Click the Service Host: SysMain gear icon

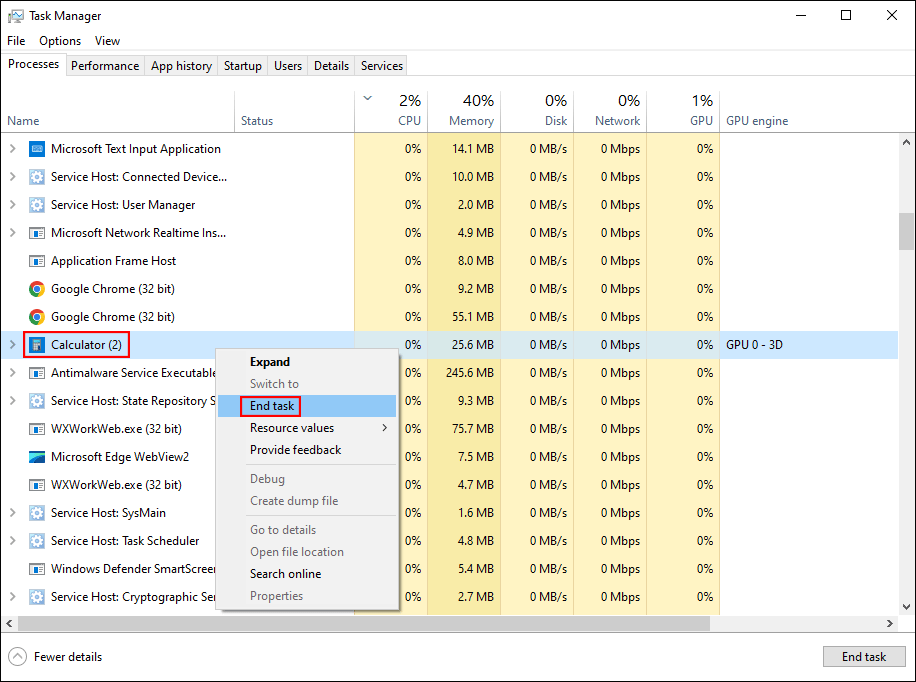tap(37, 513)
